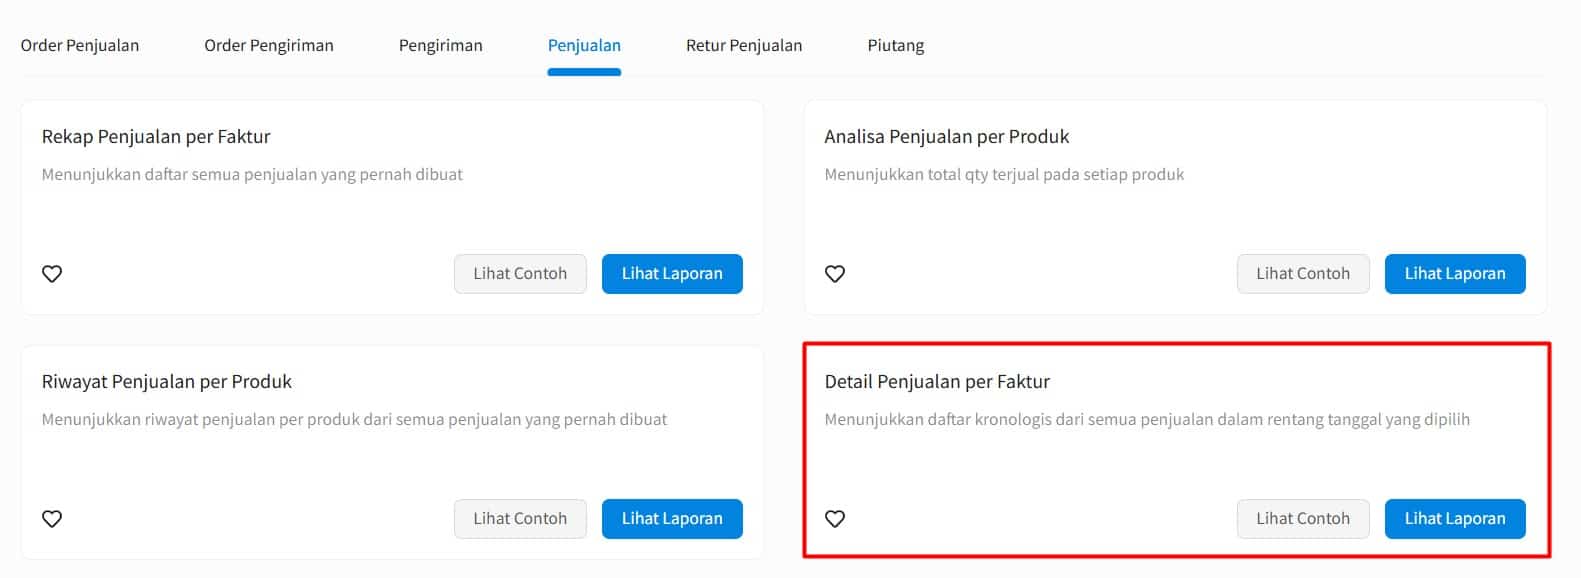Click heart icon on Detail Penjualan per Faktur
This screenshot has width=1581, height=578.
click(835, 519)
